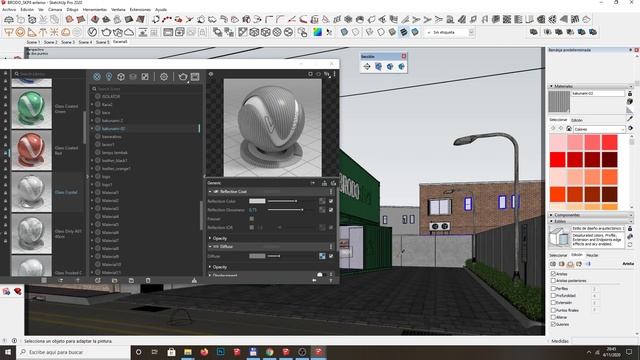This screenshot has height=360, width=640.
Task: Show the V-Ray frame buffer icon
Action: pos(195,76)
